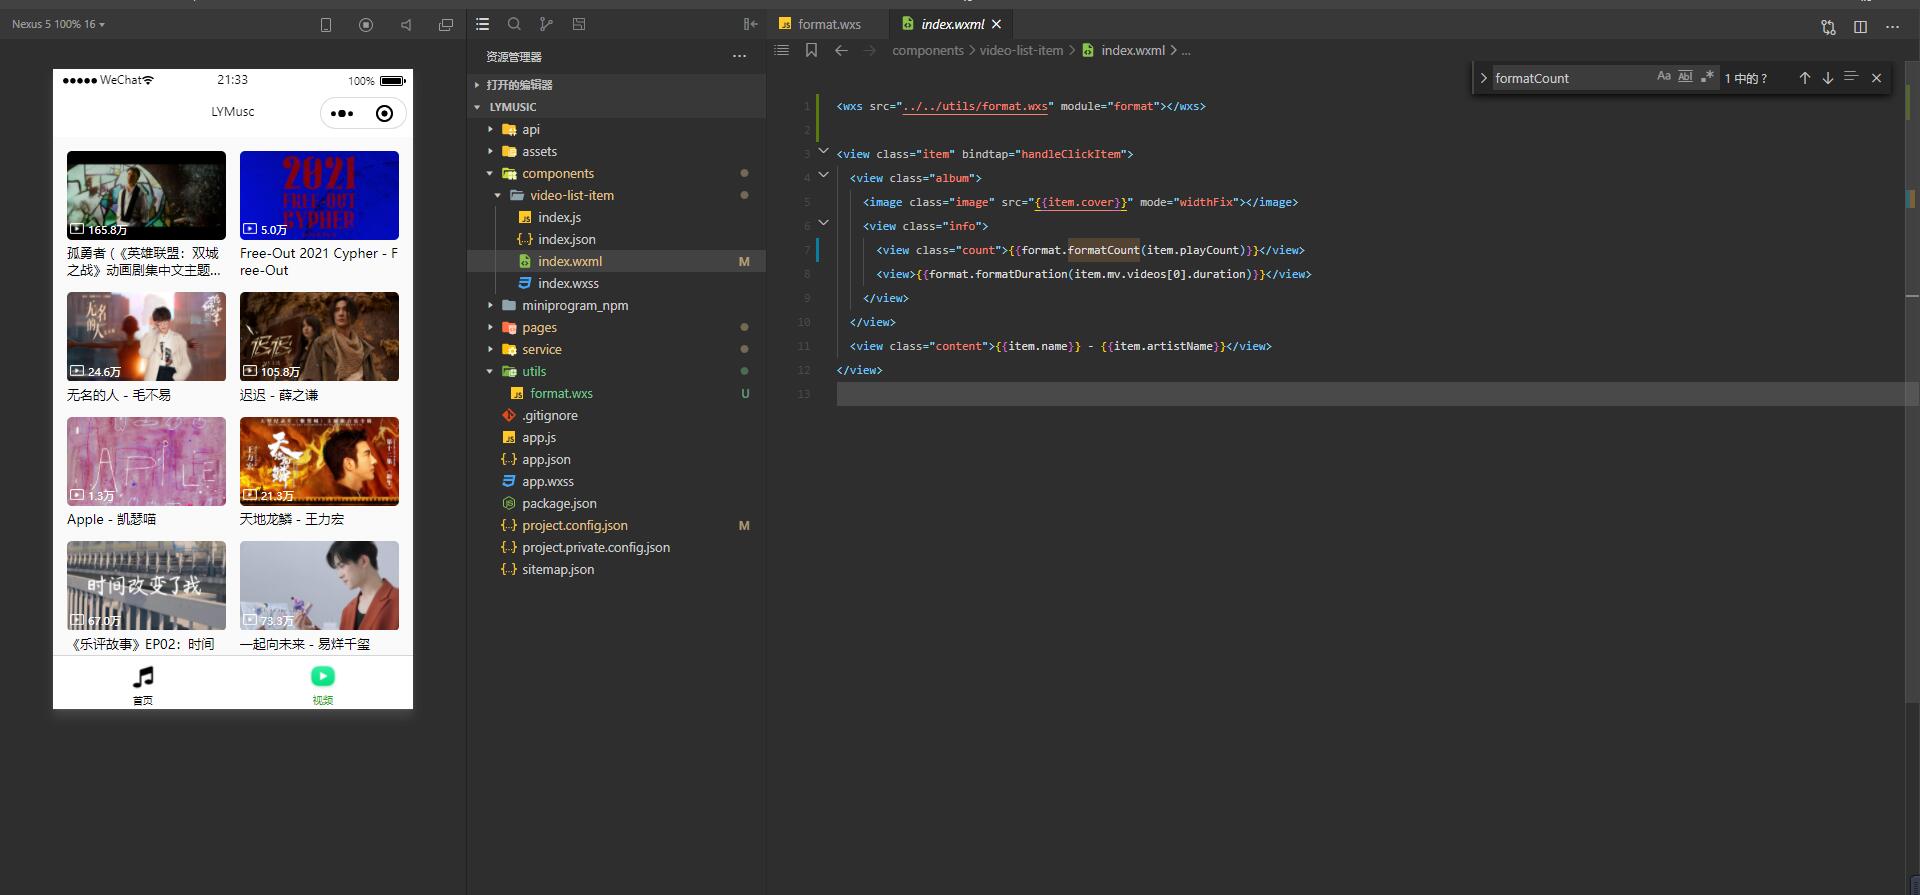Tap the 视频 green play tab icon

click(x=322, y=677)
